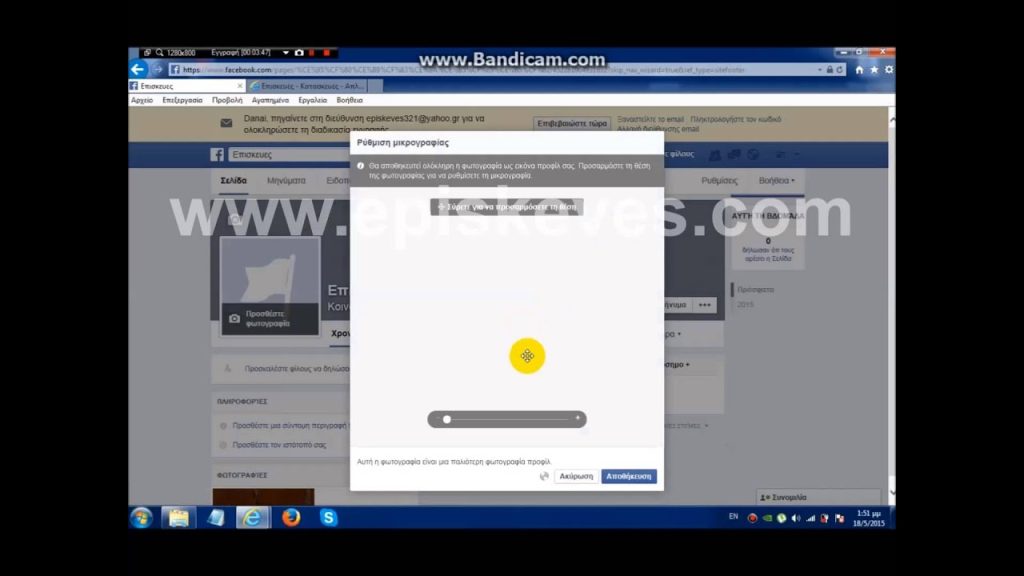Open Skype from the taskbar

click(328, 518)
